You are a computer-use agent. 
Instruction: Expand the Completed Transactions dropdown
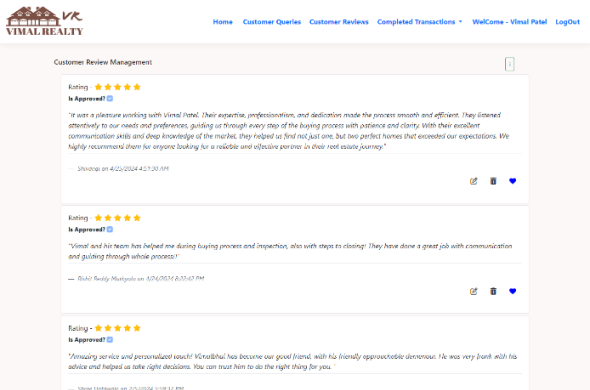click(x=420, y=22)
